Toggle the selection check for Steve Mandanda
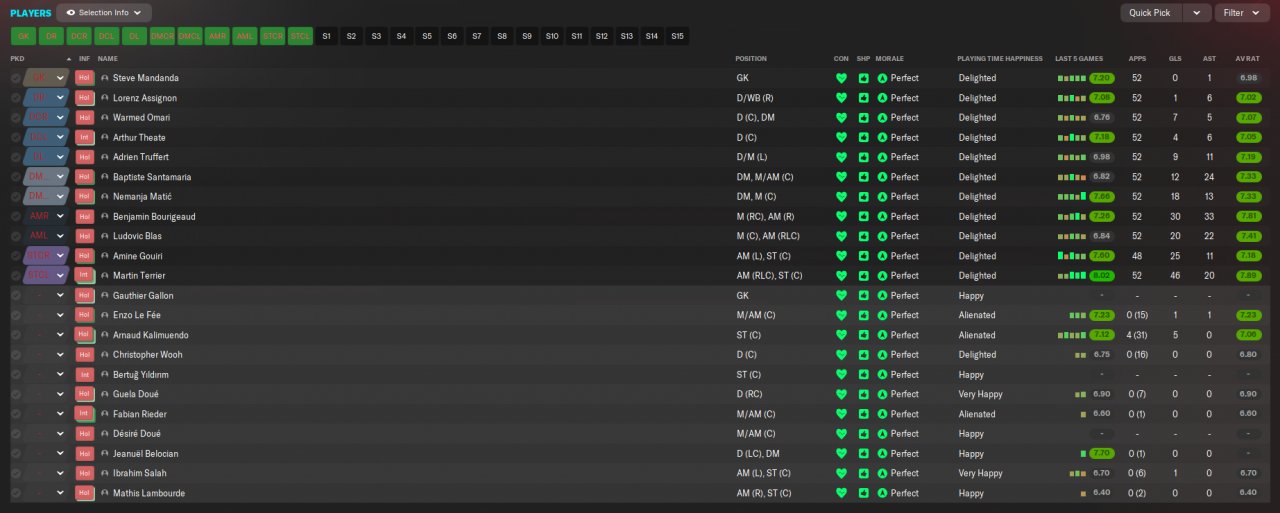Viewport: 1280px width, 513px height. point(16,78)
